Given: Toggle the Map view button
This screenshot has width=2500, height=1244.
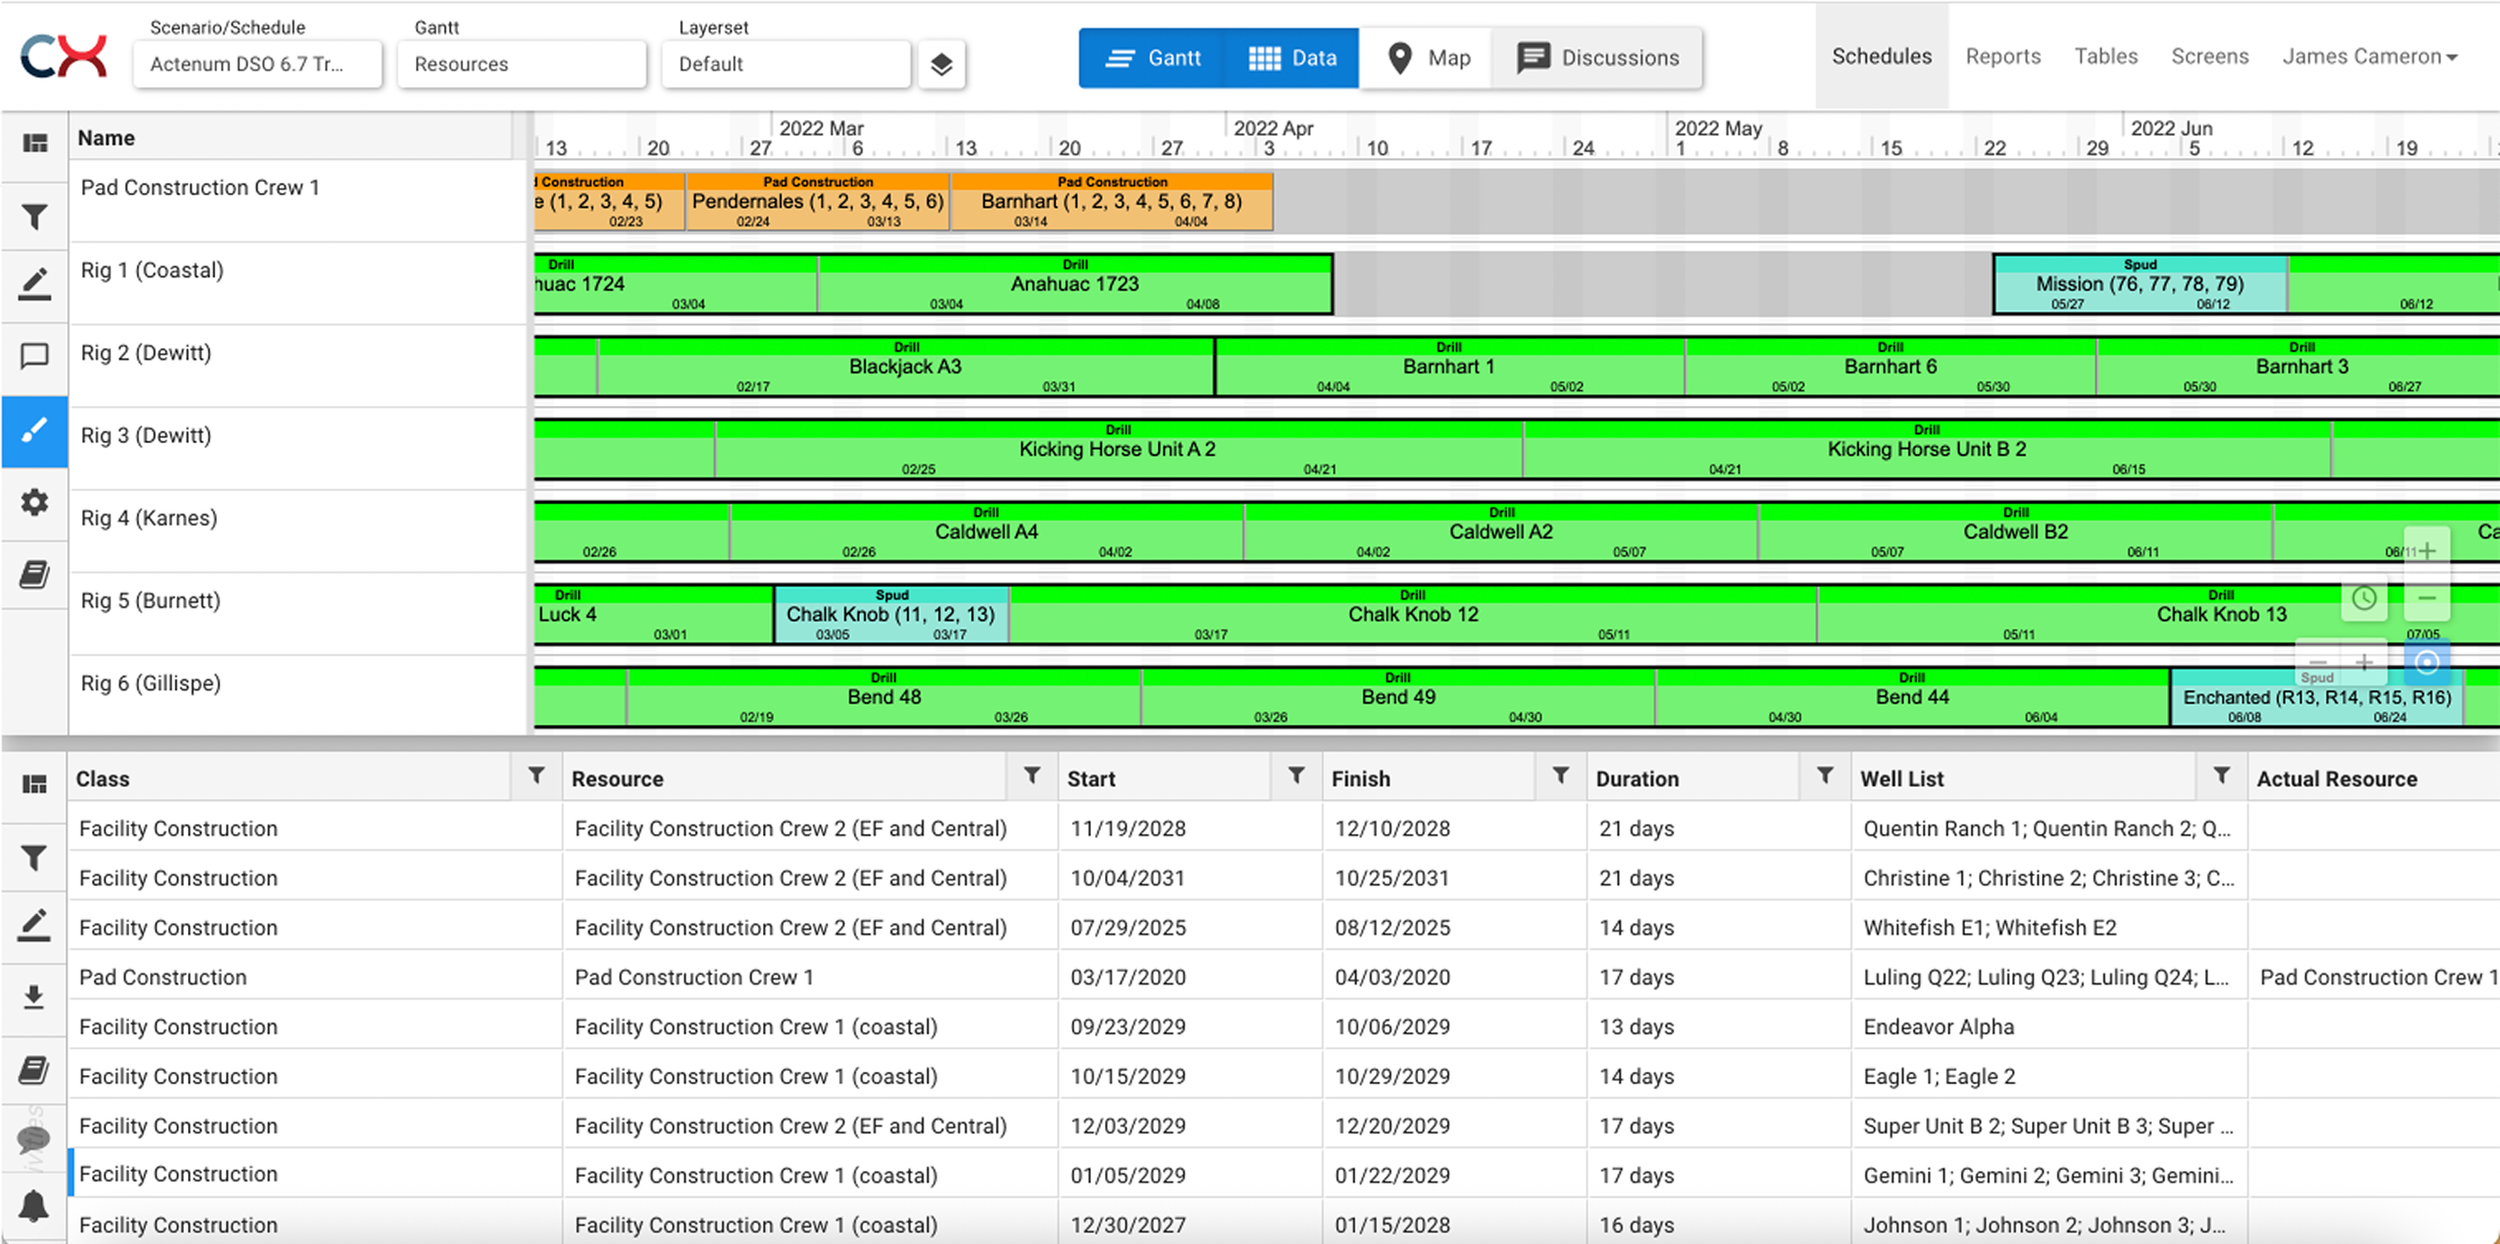Looking at the screenshot, I should coord(1428,58).
